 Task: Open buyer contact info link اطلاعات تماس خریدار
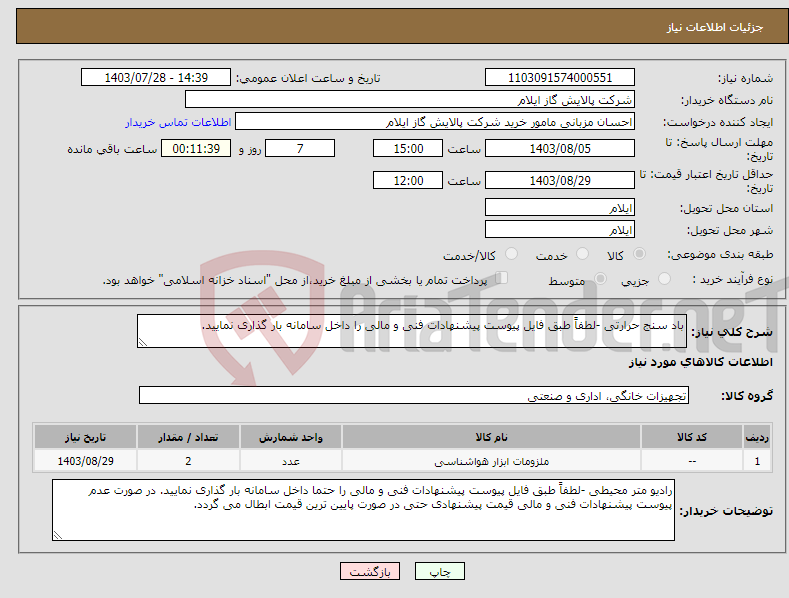tap(178, 122)
